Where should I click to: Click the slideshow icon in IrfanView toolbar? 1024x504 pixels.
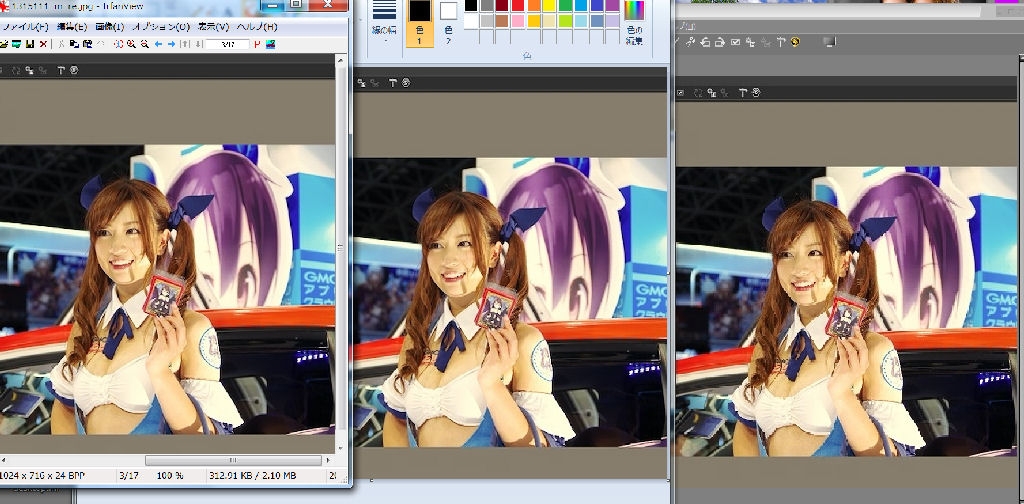point(16,44)
